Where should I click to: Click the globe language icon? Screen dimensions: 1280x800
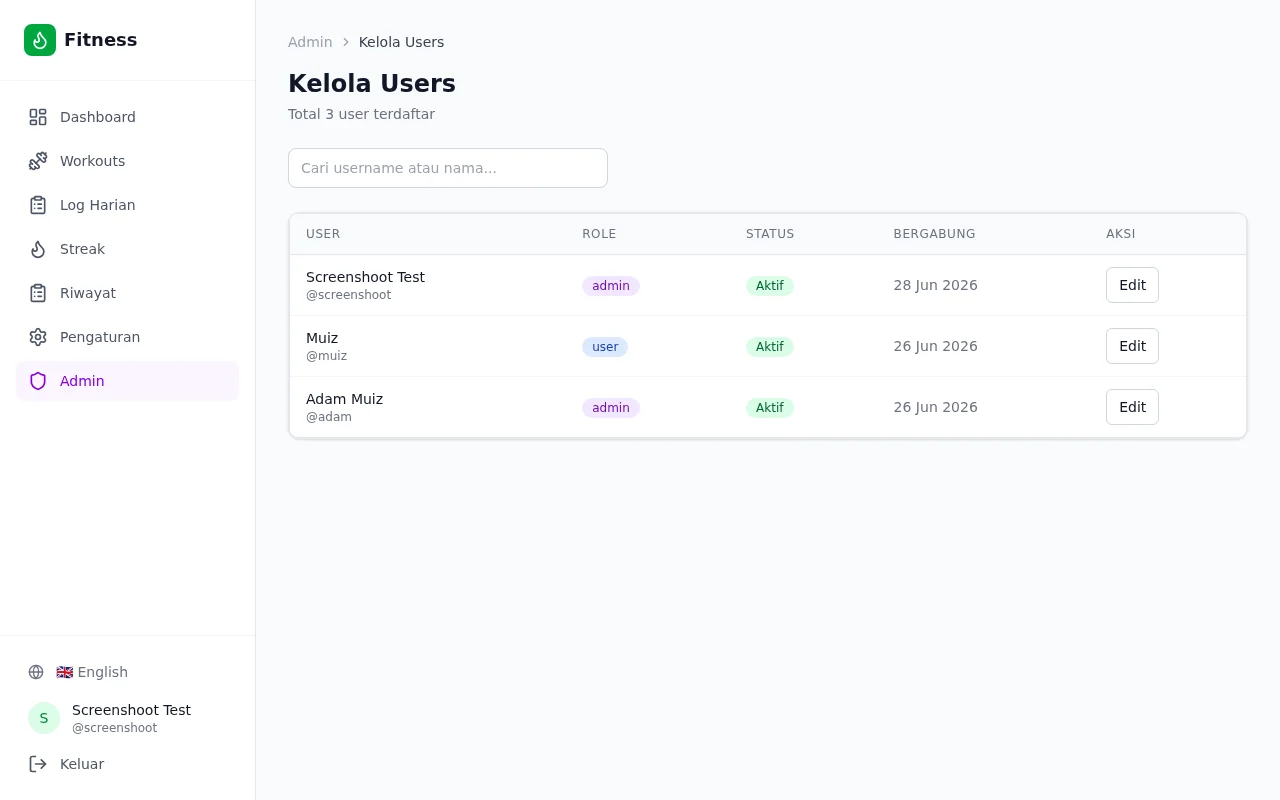tap(36, 672)
